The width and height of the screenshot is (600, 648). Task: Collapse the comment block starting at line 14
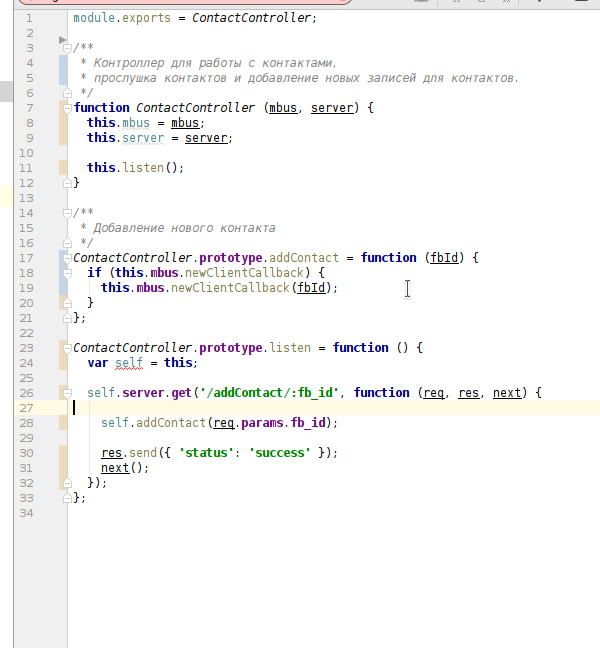[x=67, y=213]
